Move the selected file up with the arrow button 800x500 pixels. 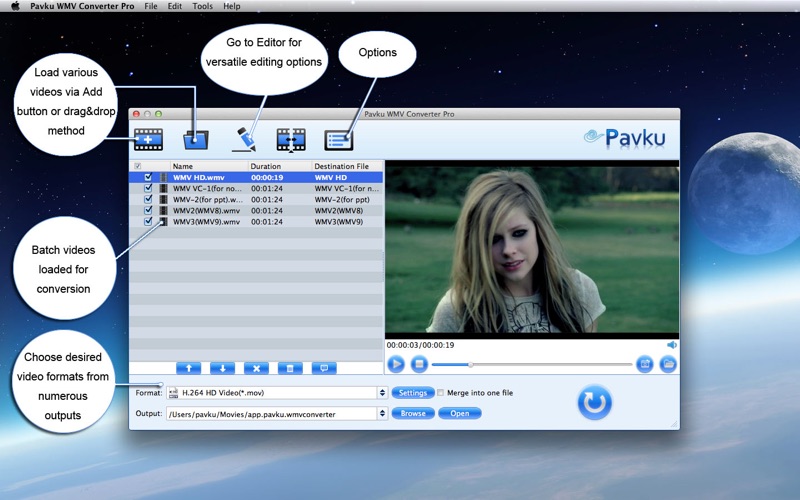[189, 368]
